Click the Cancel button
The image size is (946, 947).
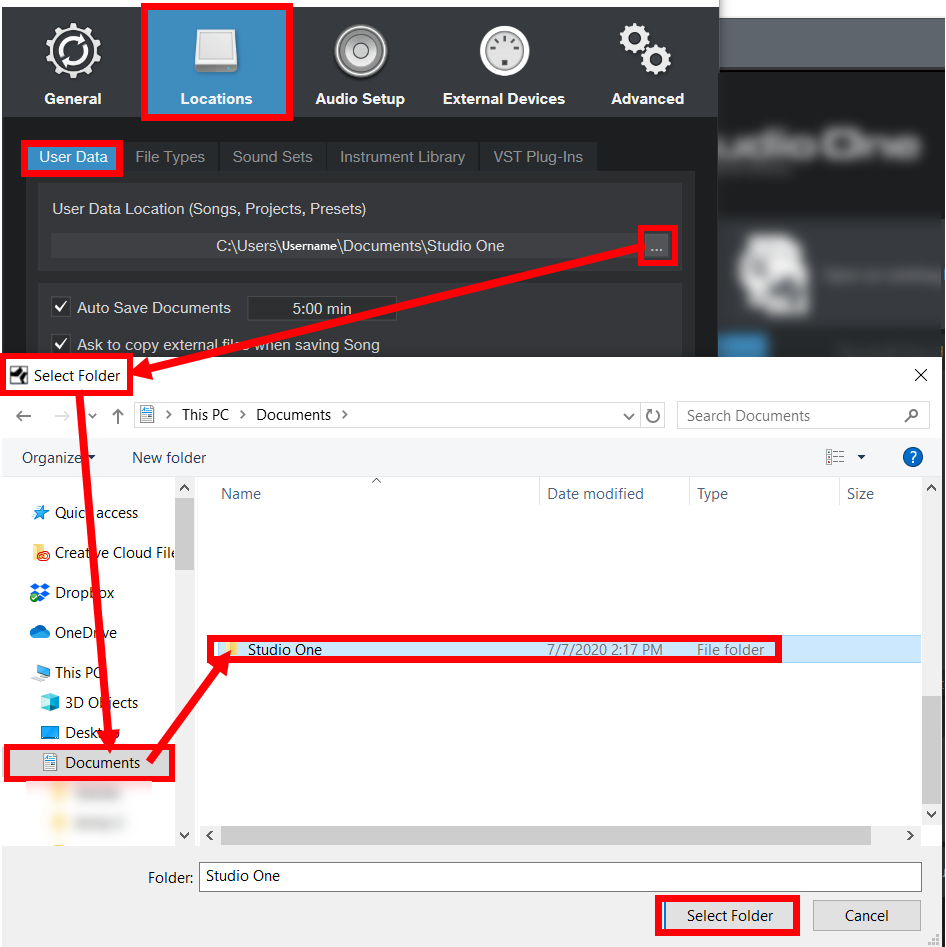click(866, 916)
